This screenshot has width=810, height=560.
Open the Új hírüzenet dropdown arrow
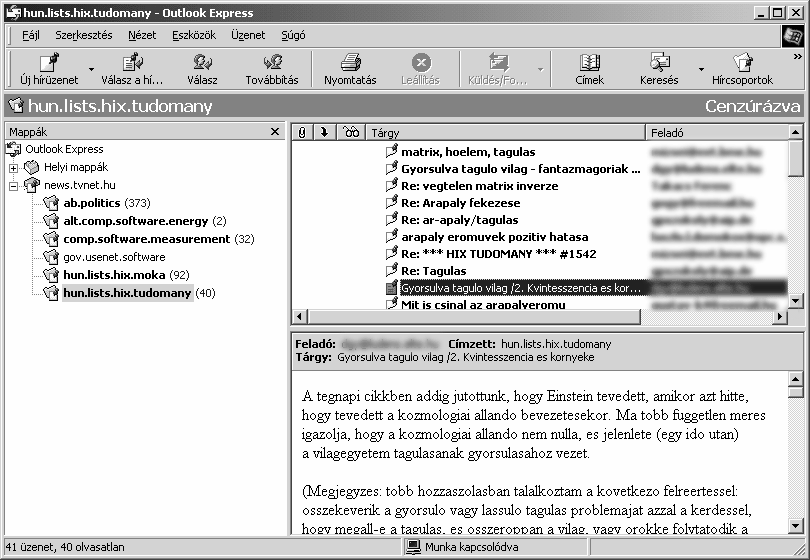(91, 69)
